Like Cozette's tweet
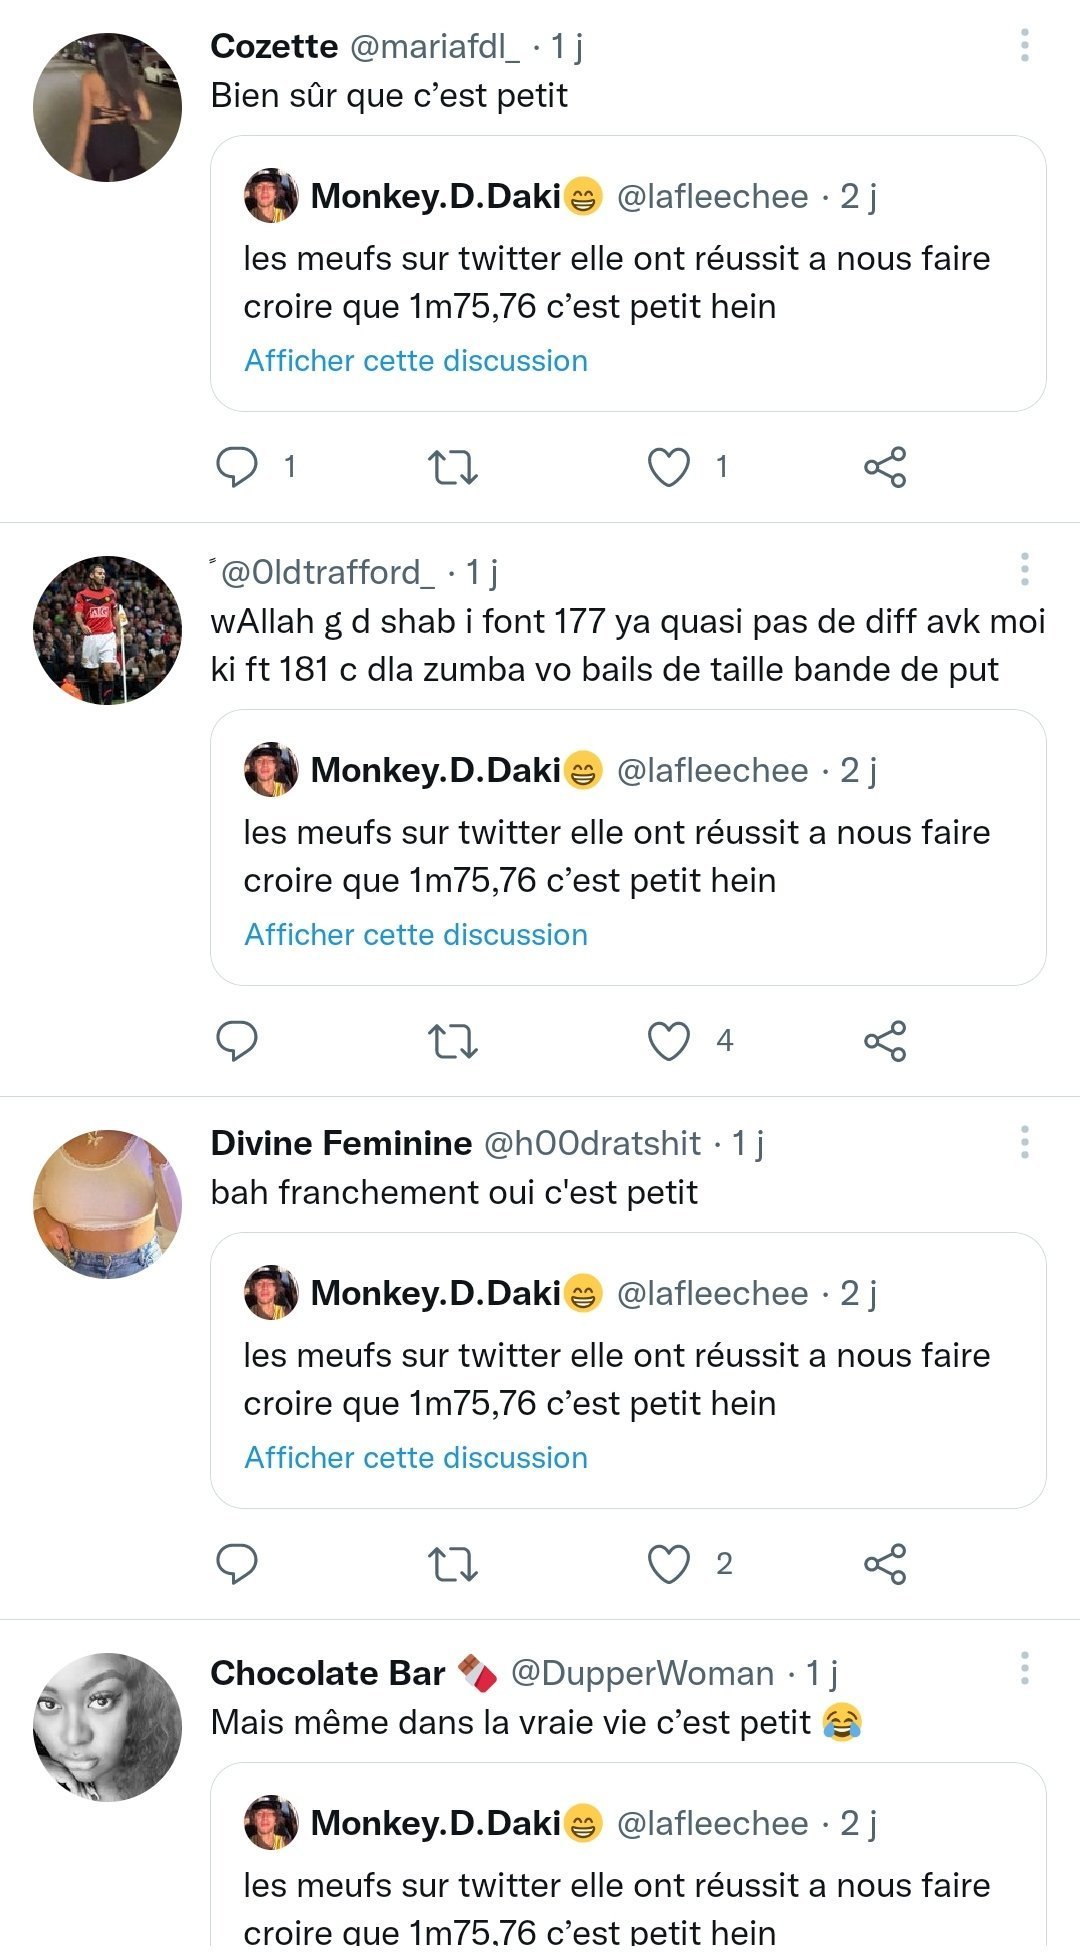1080x1955 pixels. click(x=669, y=467)
